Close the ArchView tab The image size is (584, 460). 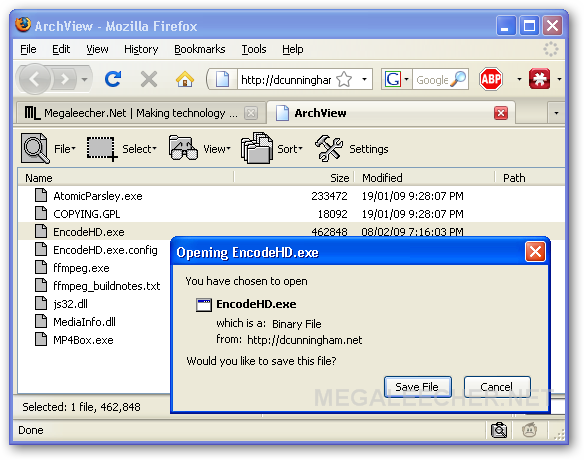[x=501, y=113]
